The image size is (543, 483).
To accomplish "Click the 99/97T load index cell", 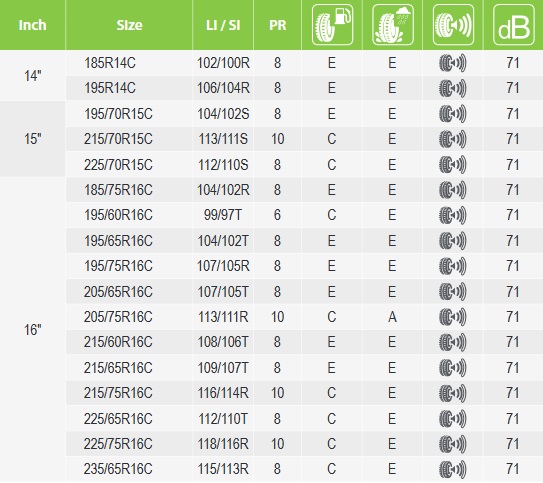I will pos(223,215).
